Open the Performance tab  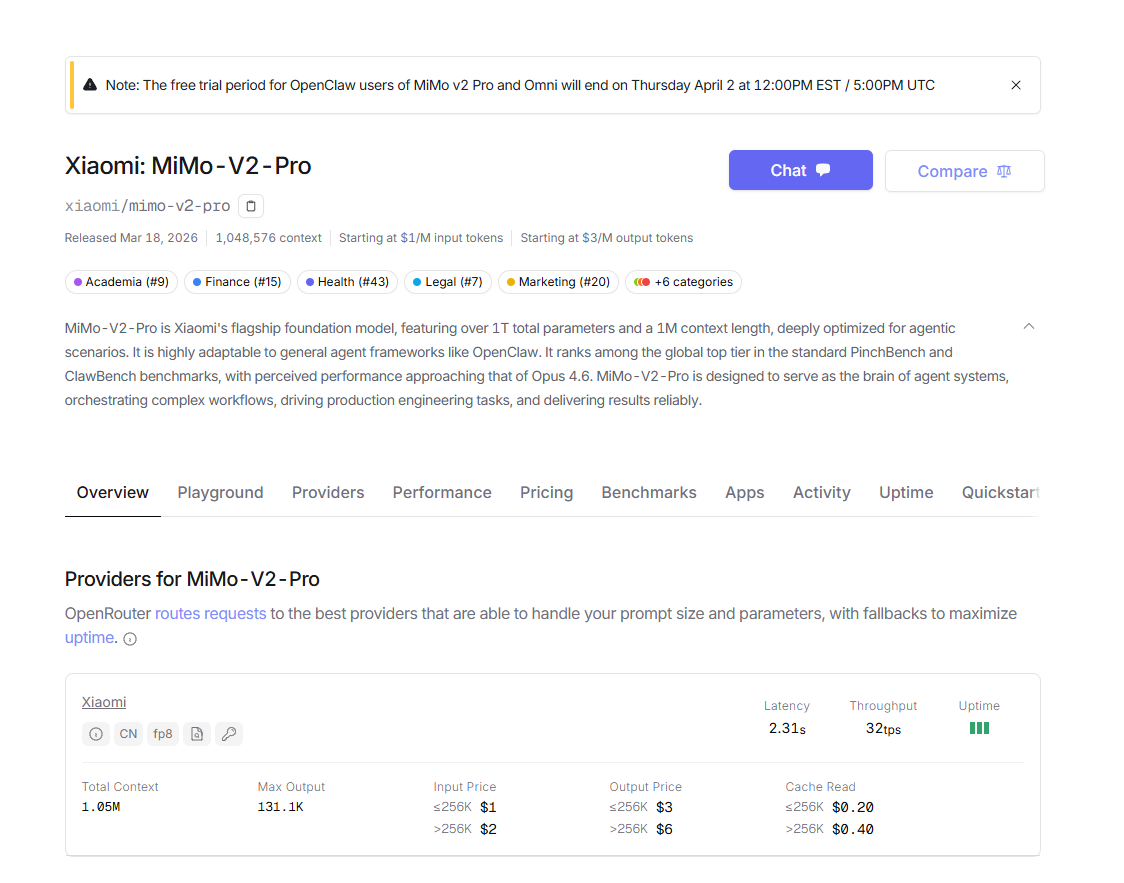pos(442,492)
